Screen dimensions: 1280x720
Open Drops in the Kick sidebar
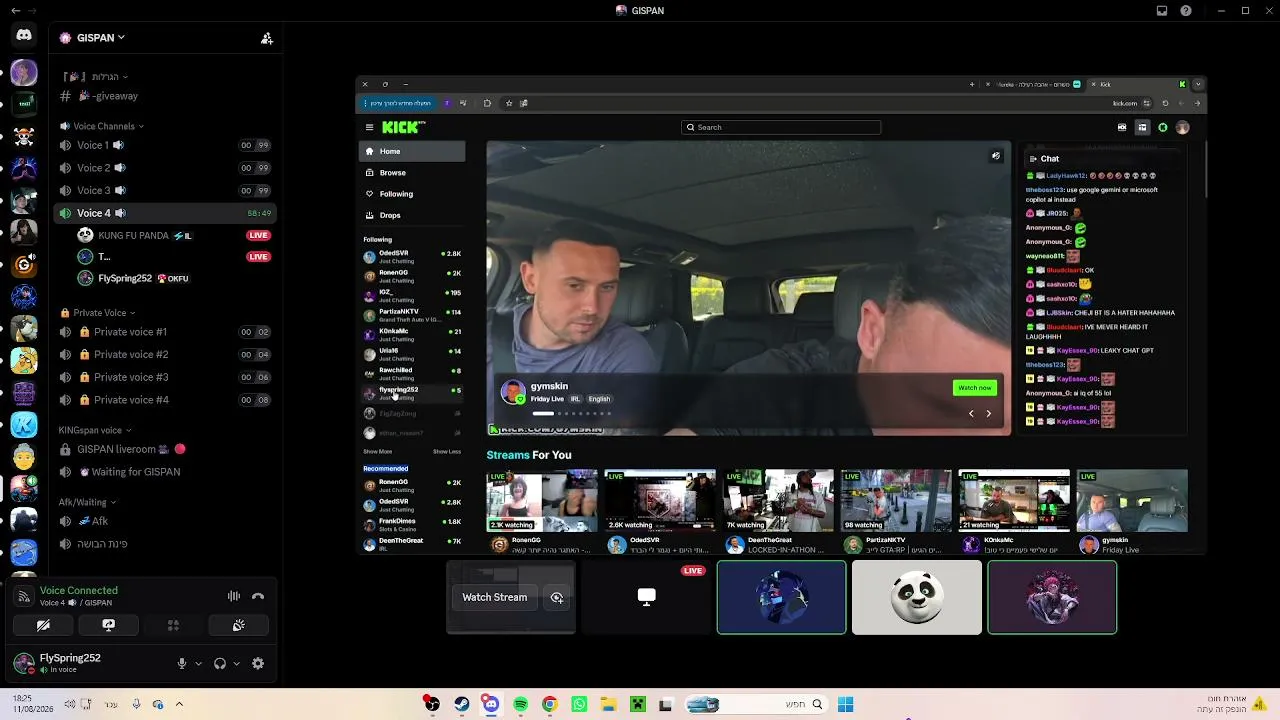[x=412, y=215]
